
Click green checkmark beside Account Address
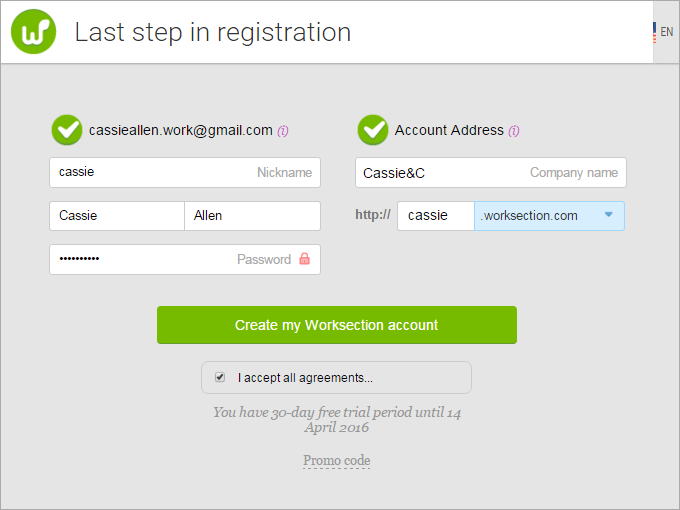point(373,130)
